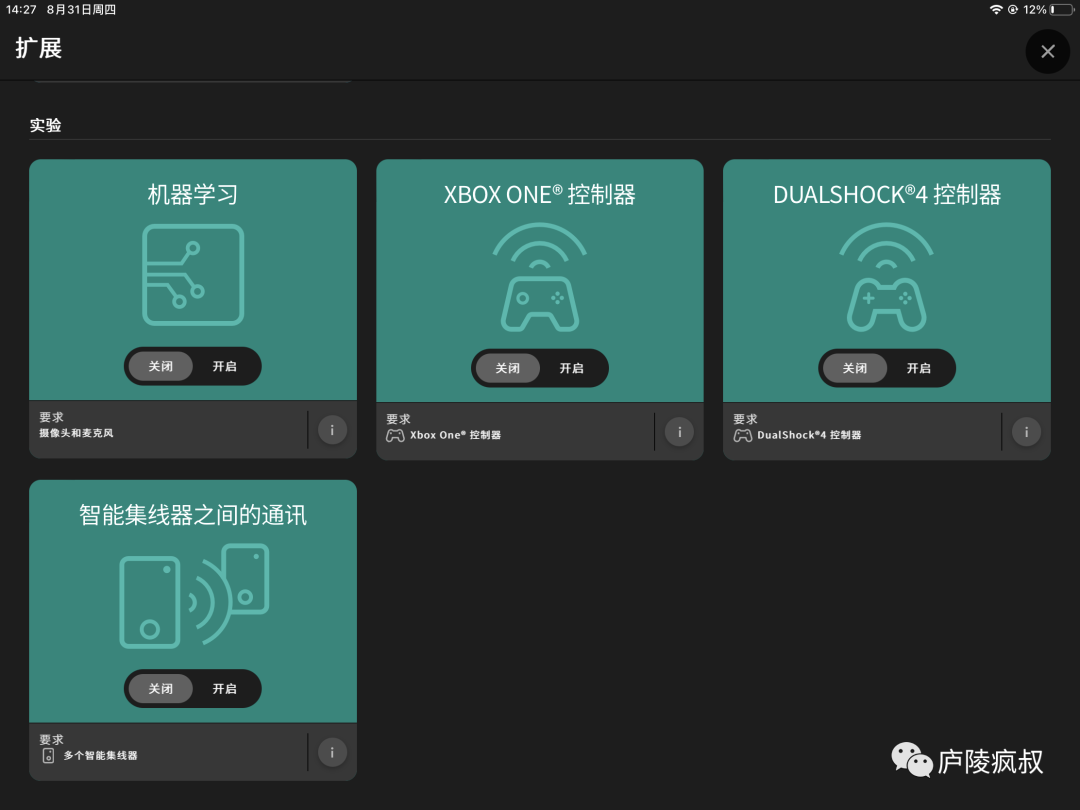Click 要求 label in the DUALSHOCK 4 控制器 card
The image size is (1080, 810).
tap(746, 419)
